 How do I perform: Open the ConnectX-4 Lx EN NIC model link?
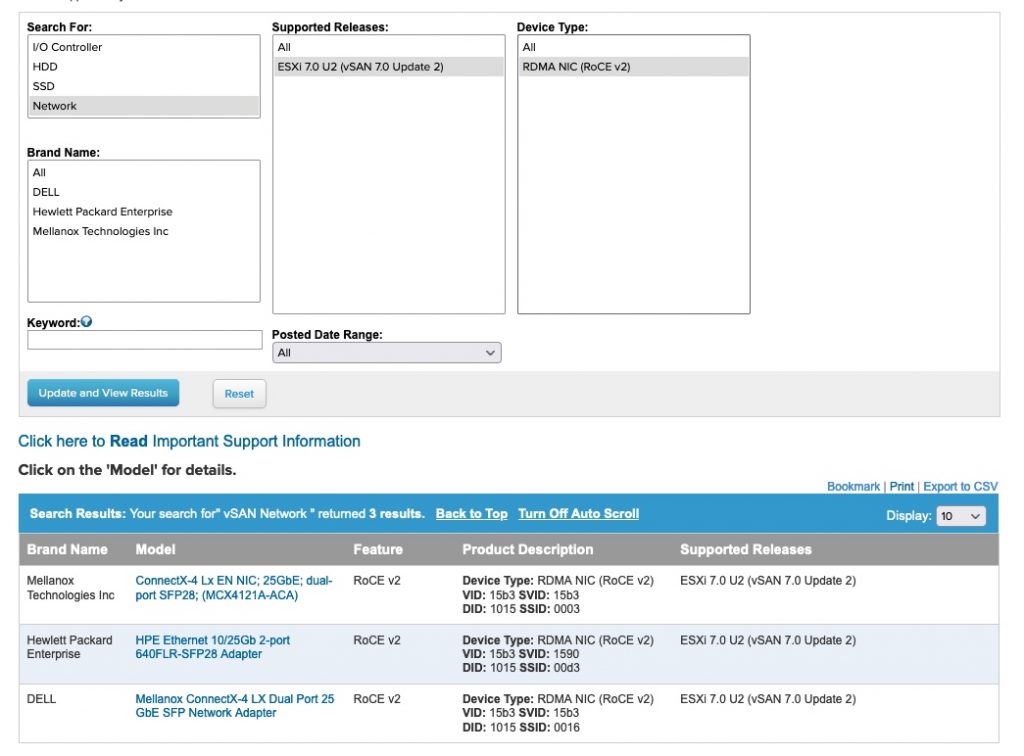pos(234,587)
